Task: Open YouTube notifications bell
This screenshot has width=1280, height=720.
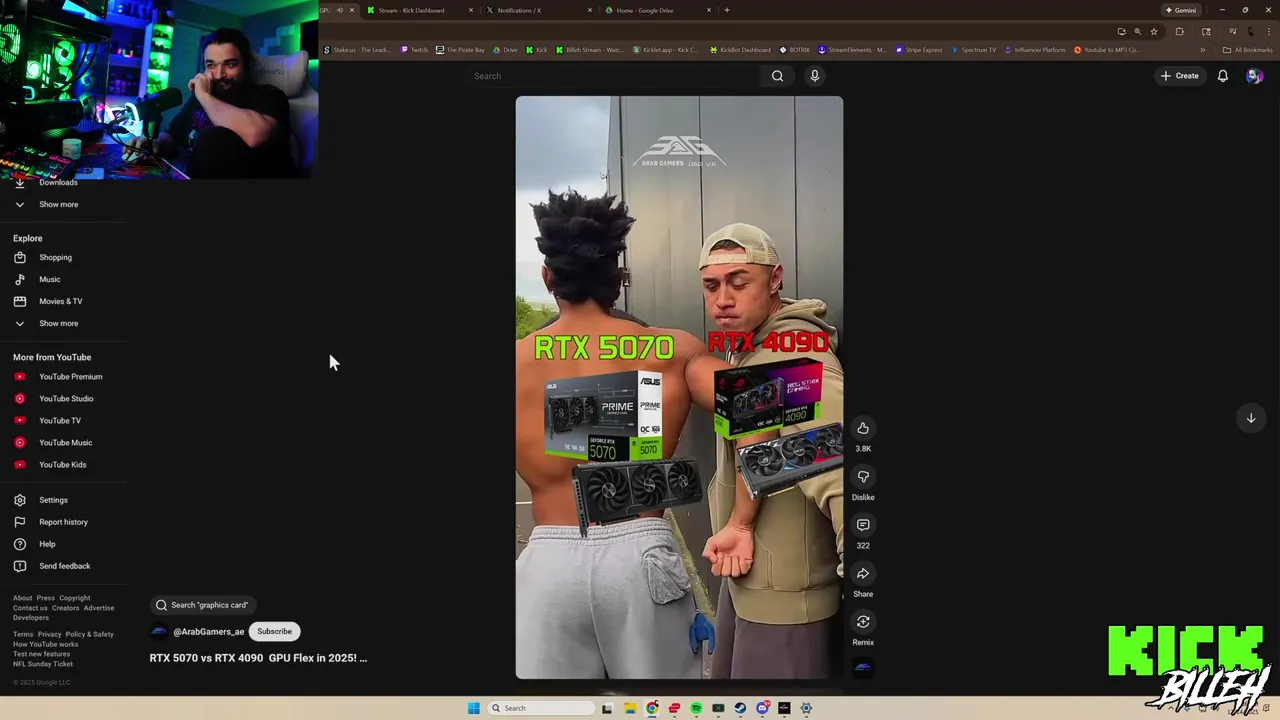Action: [x=1222, y=76]
